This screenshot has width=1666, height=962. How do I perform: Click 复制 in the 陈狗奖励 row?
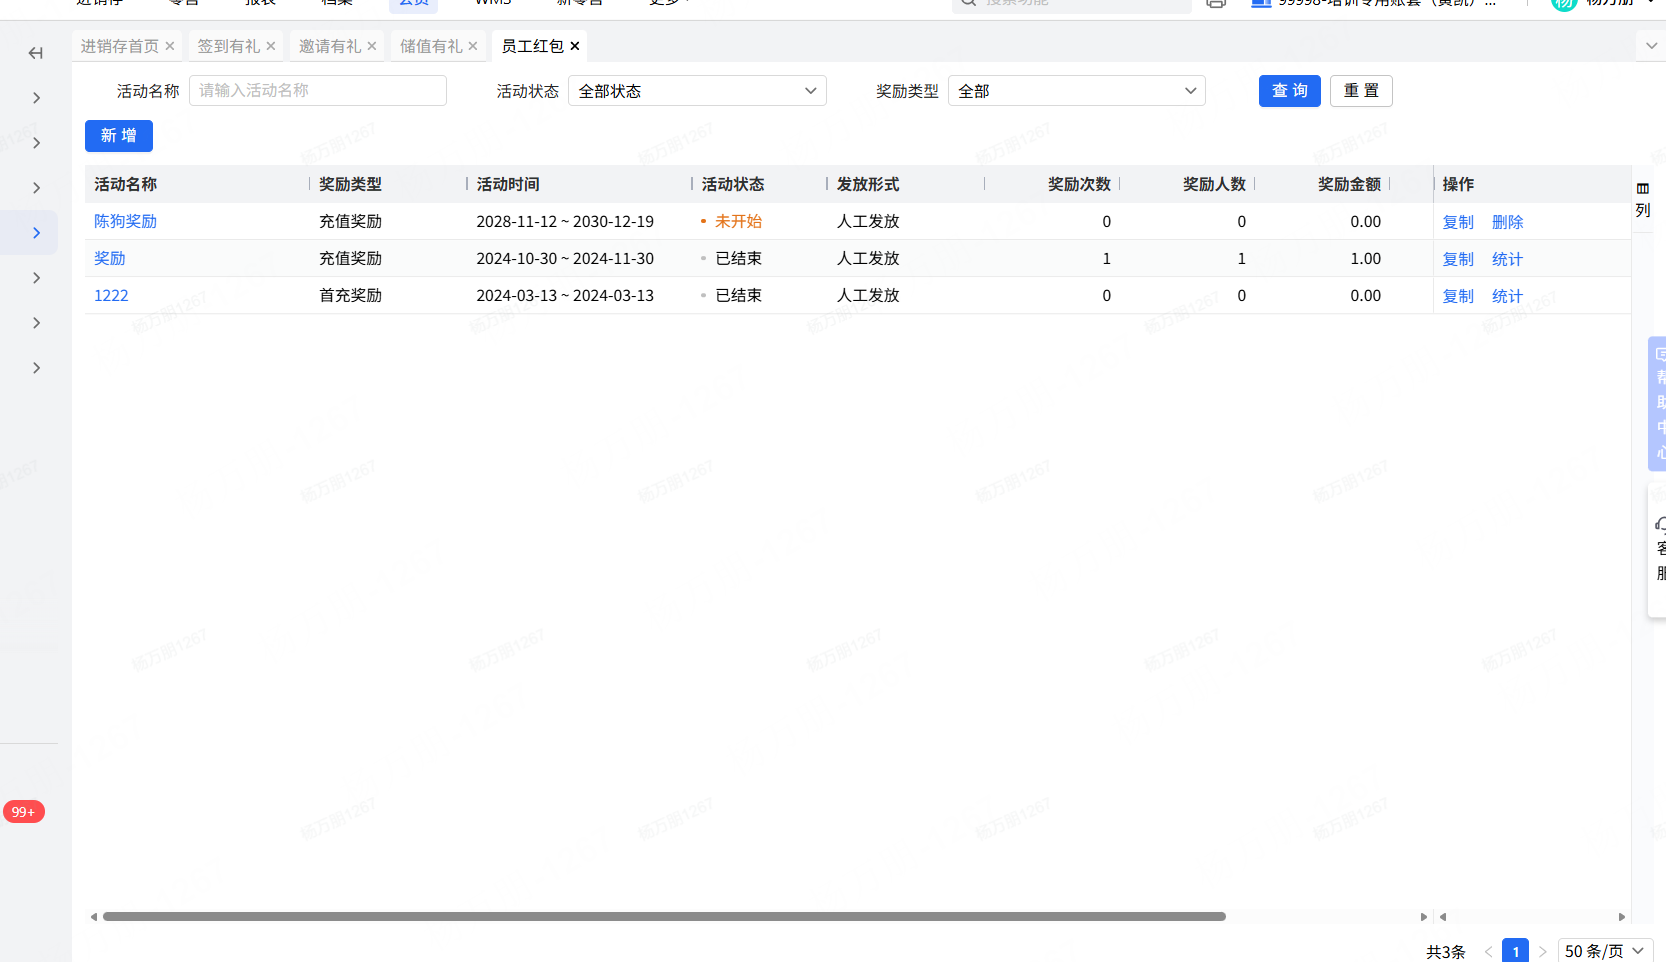click(1458, 223)
